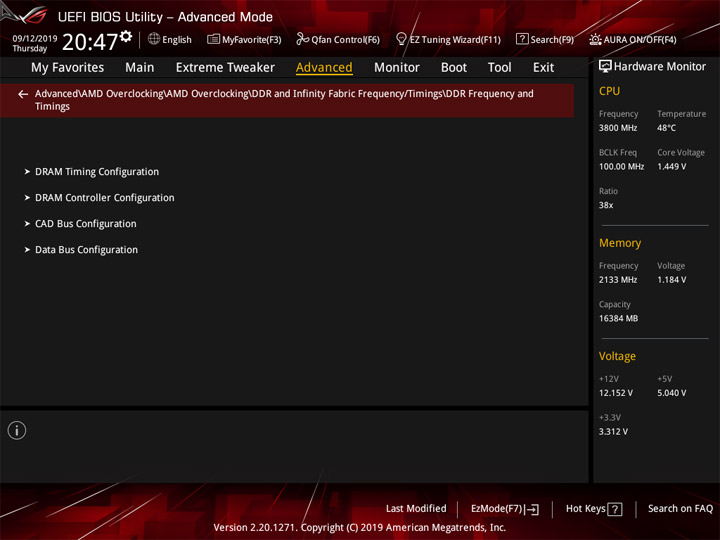Switch to the Main tab
Image resolution: width=720 pixels, height=540 pixels.
pyautogui.click(x=140, y=68)
